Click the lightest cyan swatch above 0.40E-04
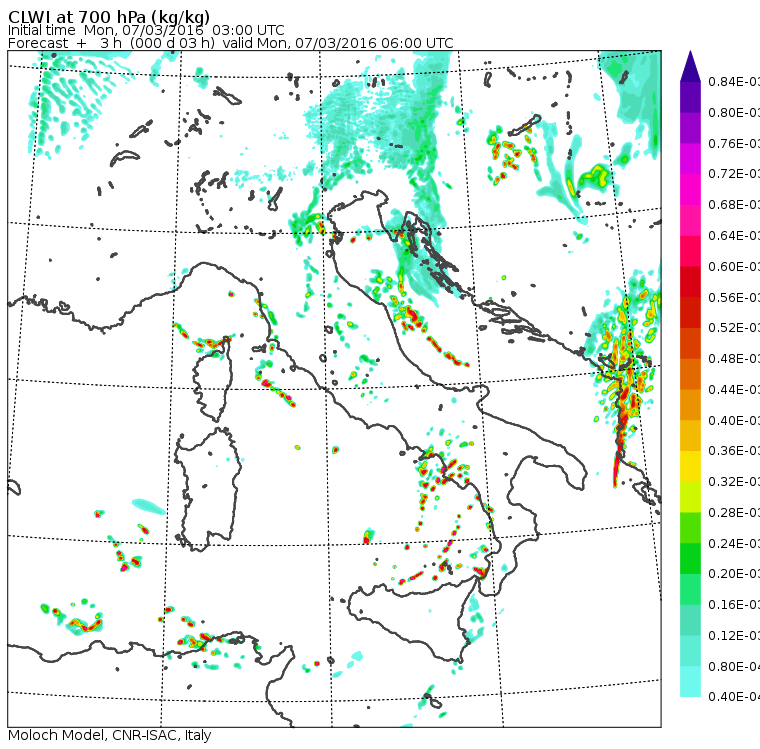This screenshot has height=749, width=760. click(x=690, y=681)
